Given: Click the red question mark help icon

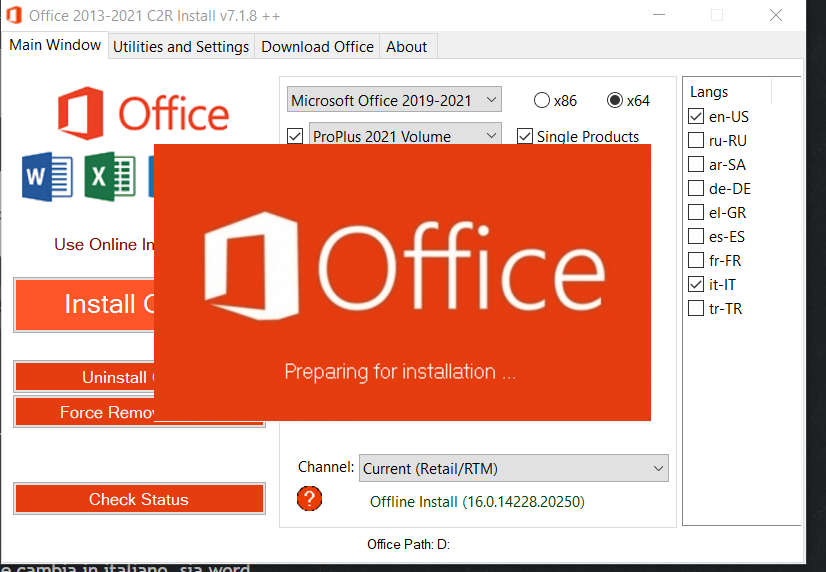Looking at the screenshot, I should (309, 499).
